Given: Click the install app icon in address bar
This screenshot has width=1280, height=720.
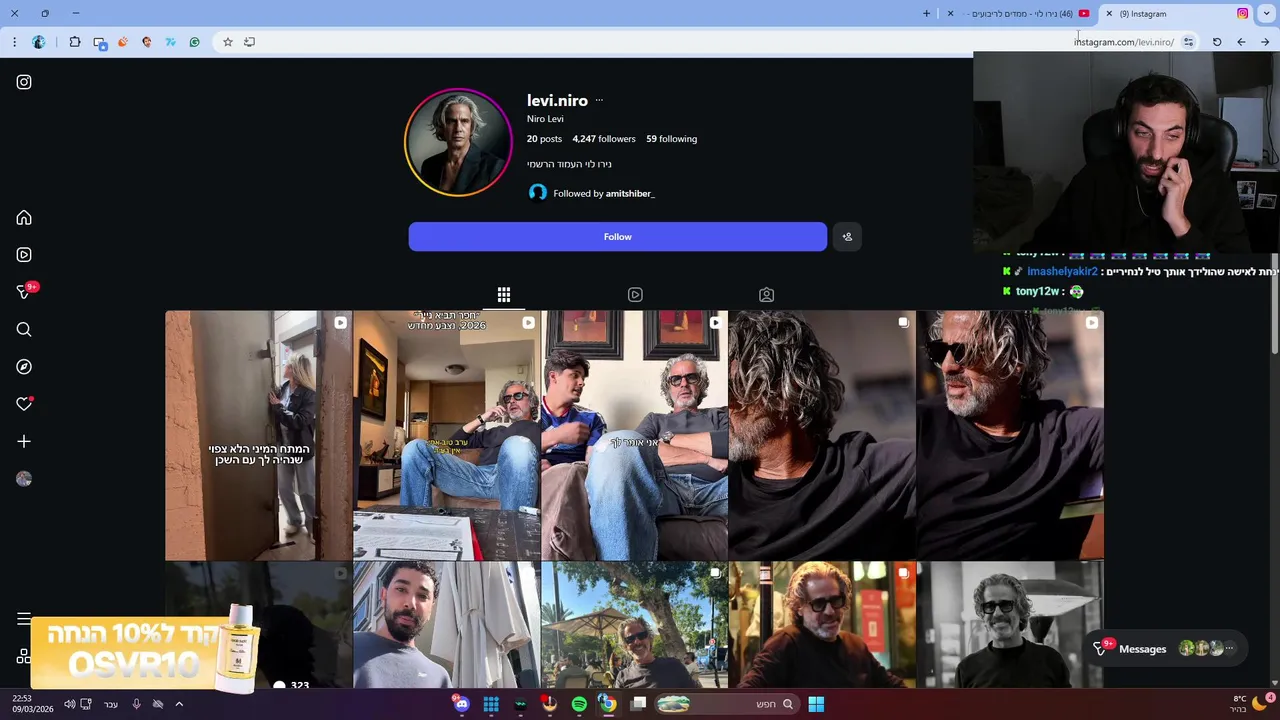Looking at the screenshot, I should click(x=249, y=42).
